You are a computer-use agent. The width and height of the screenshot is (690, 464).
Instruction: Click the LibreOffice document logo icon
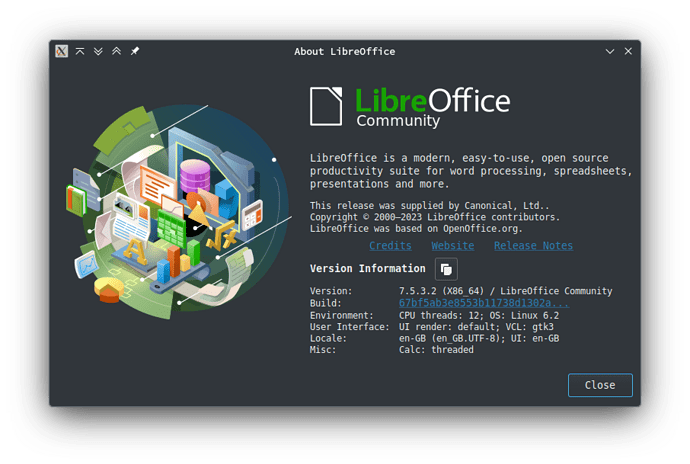(x=326, y=106)
